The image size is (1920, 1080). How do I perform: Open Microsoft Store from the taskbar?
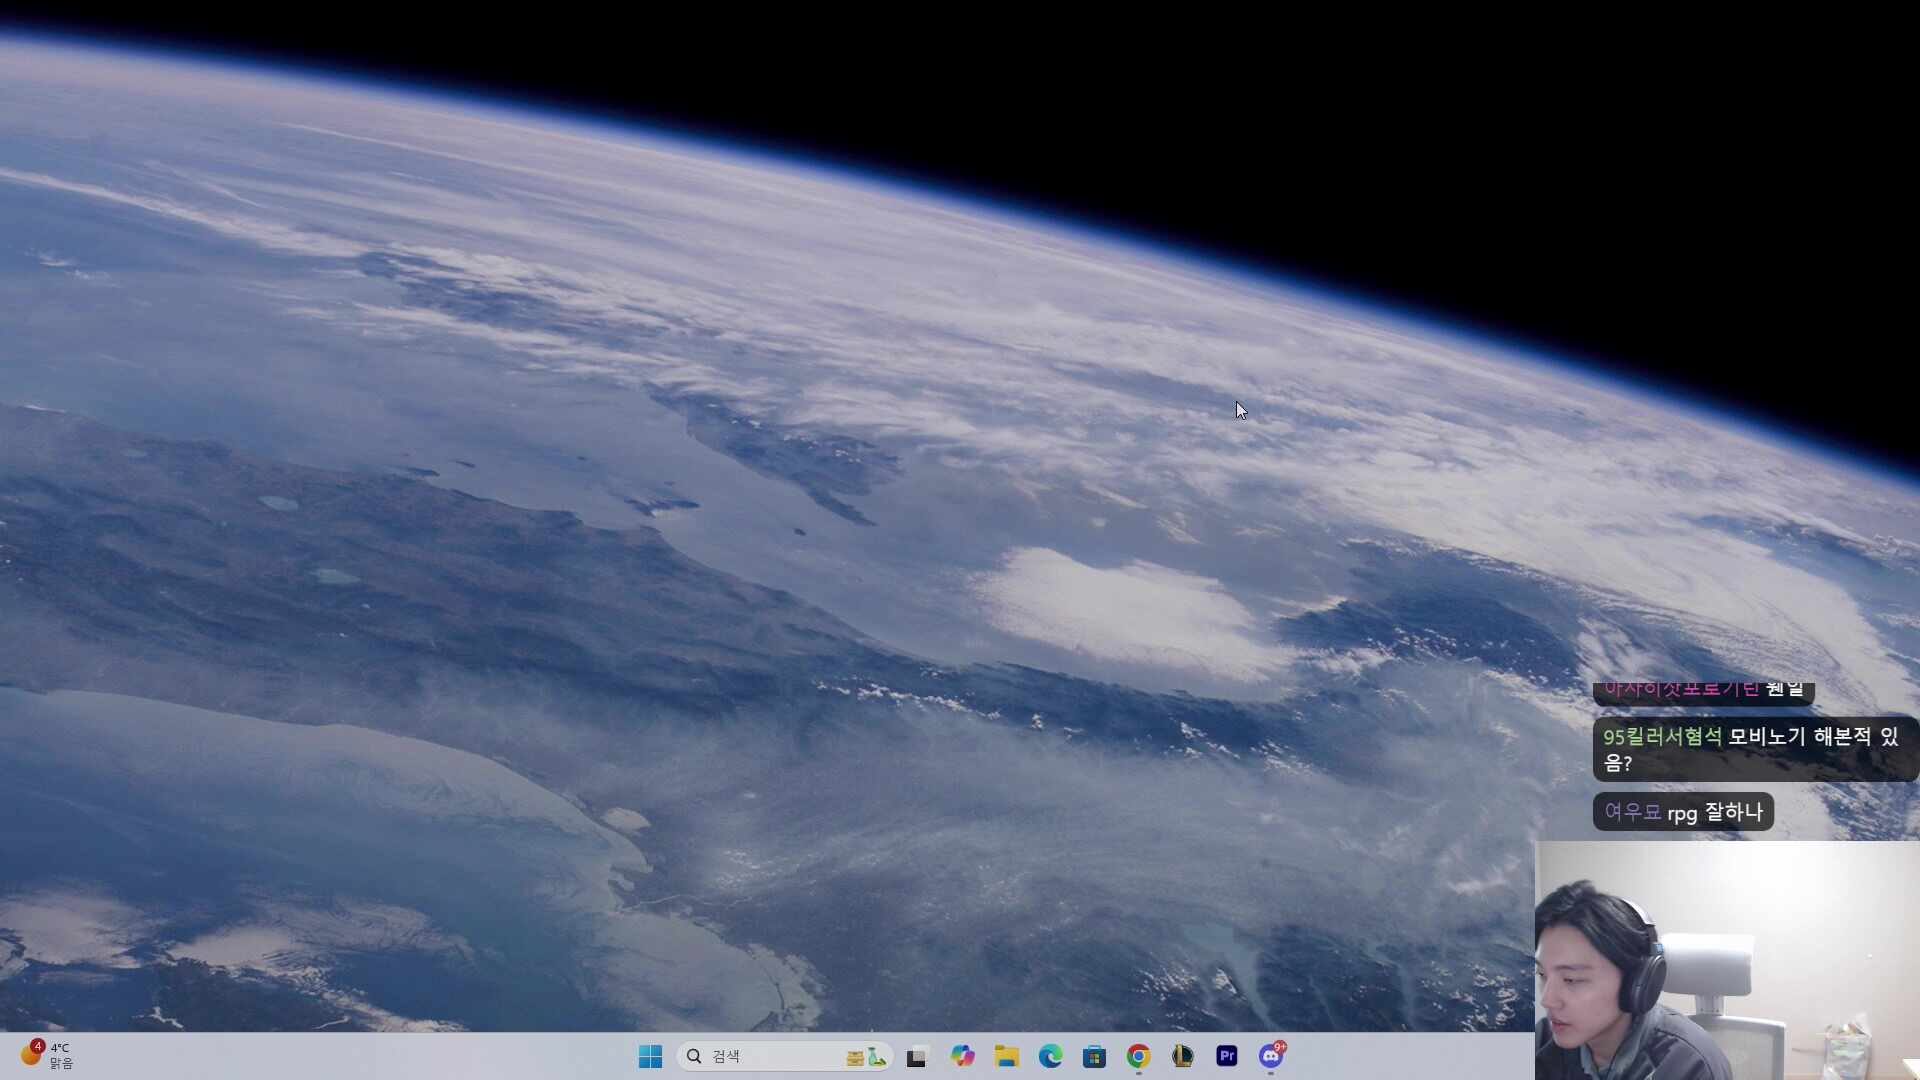[1094, 1056]
